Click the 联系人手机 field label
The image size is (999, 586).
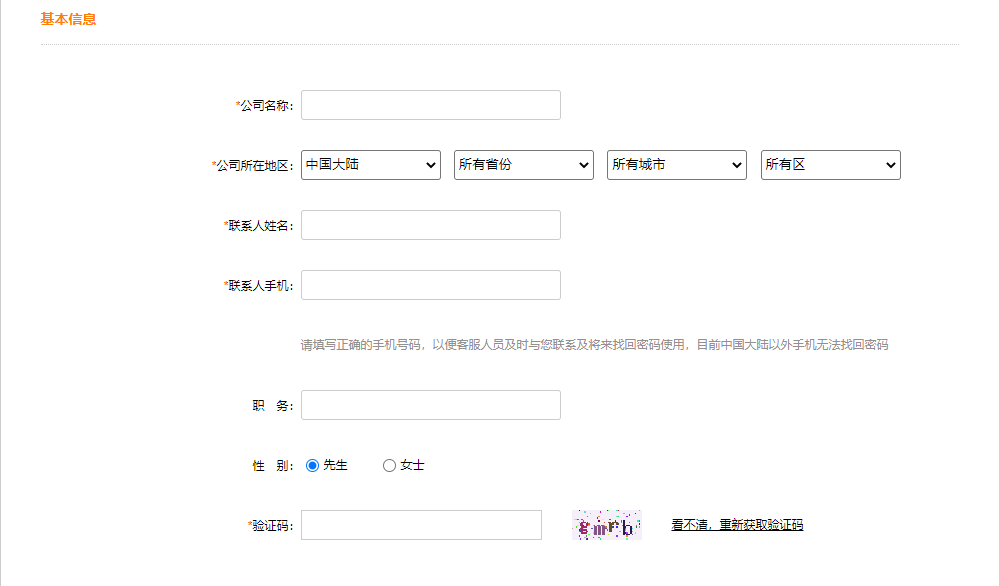pos(260,286)
